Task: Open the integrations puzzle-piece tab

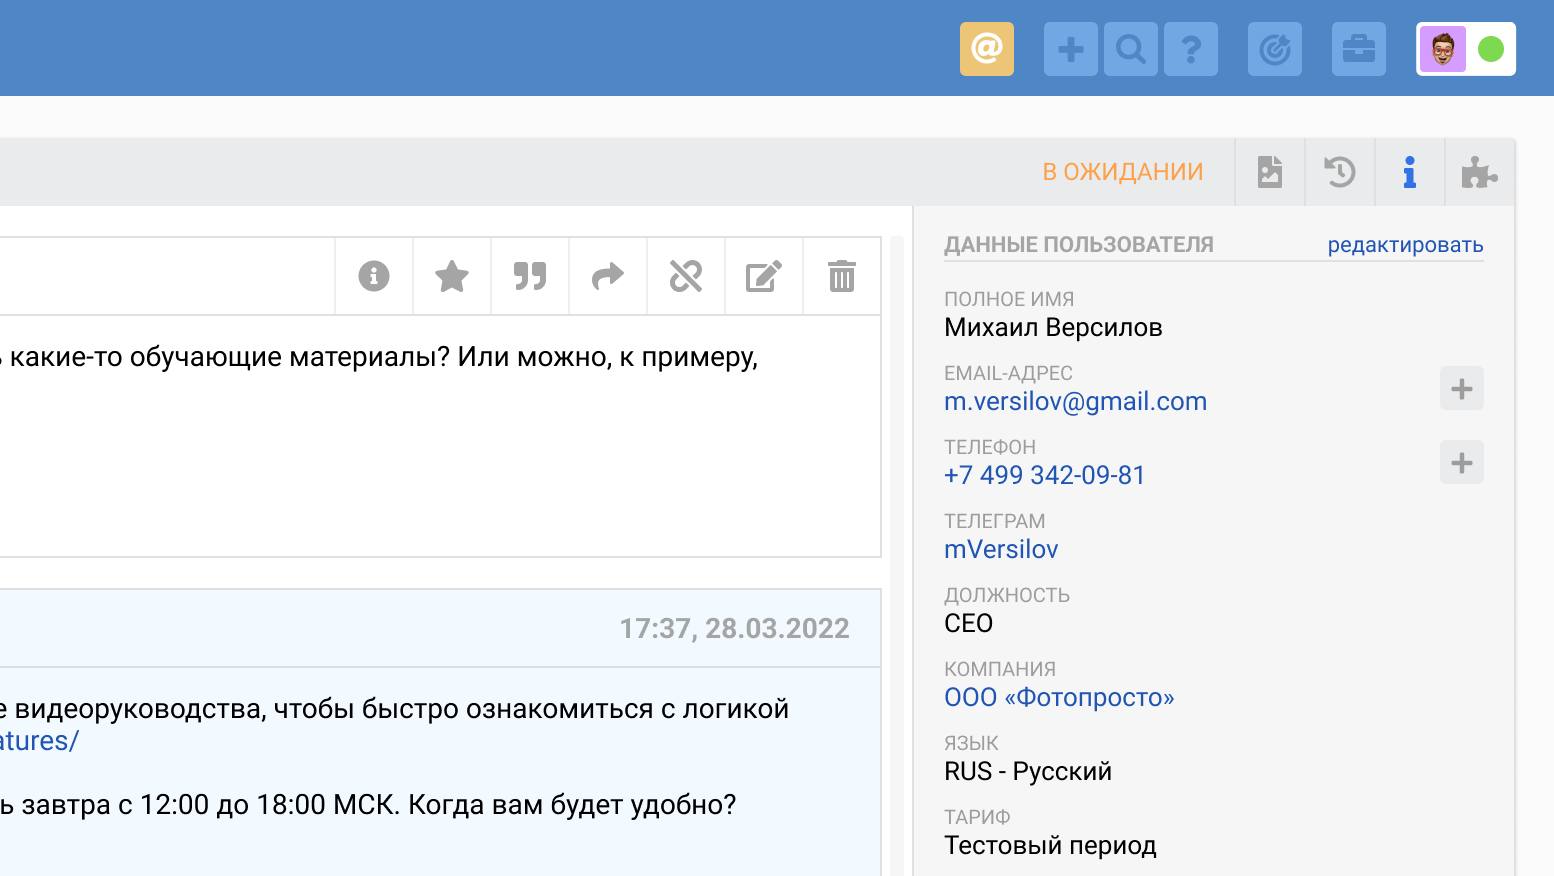Action: 1480,172
